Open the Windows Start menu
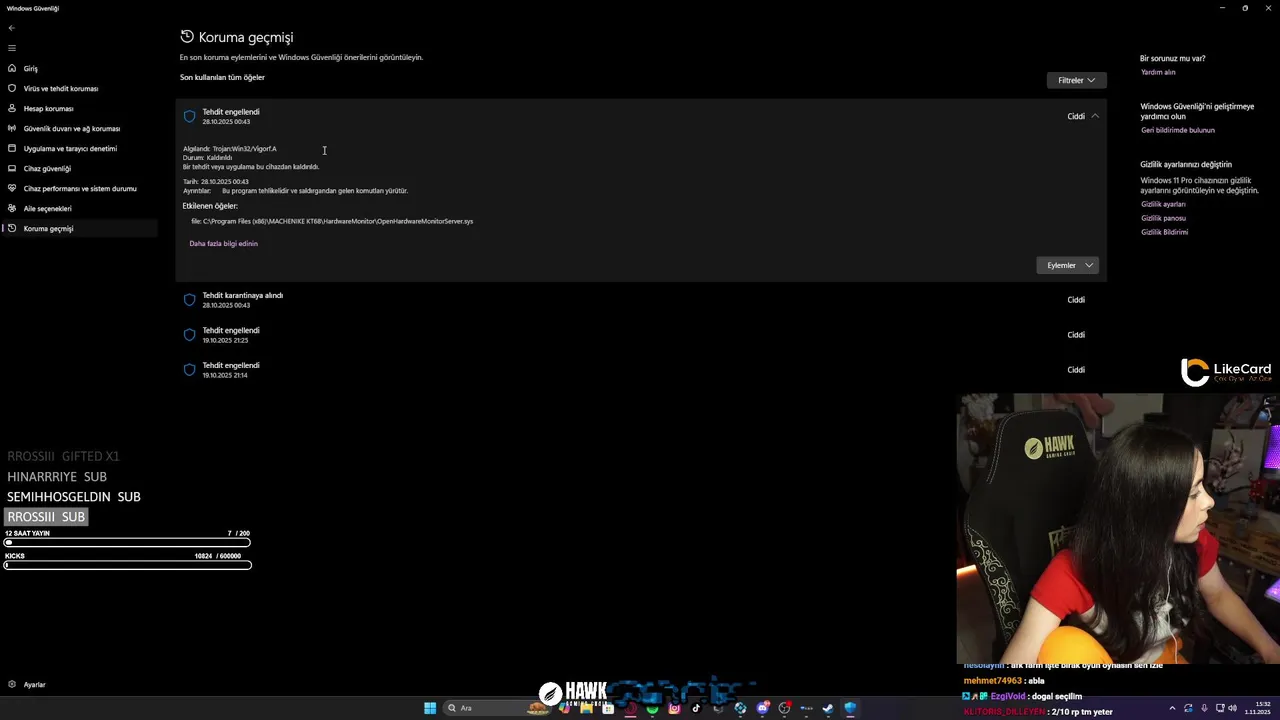This screenshot has width=1280, height=720. (430, 708)
